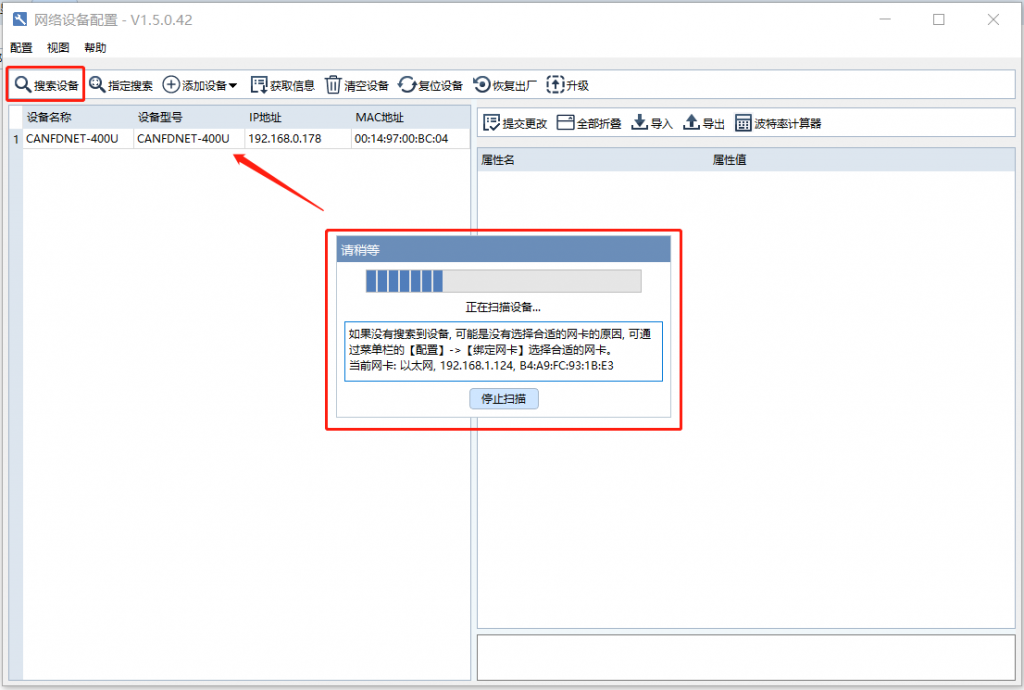Click the 导出 export icon
The width and height of the screenshot is (1024, 690).
click(691, 122)
